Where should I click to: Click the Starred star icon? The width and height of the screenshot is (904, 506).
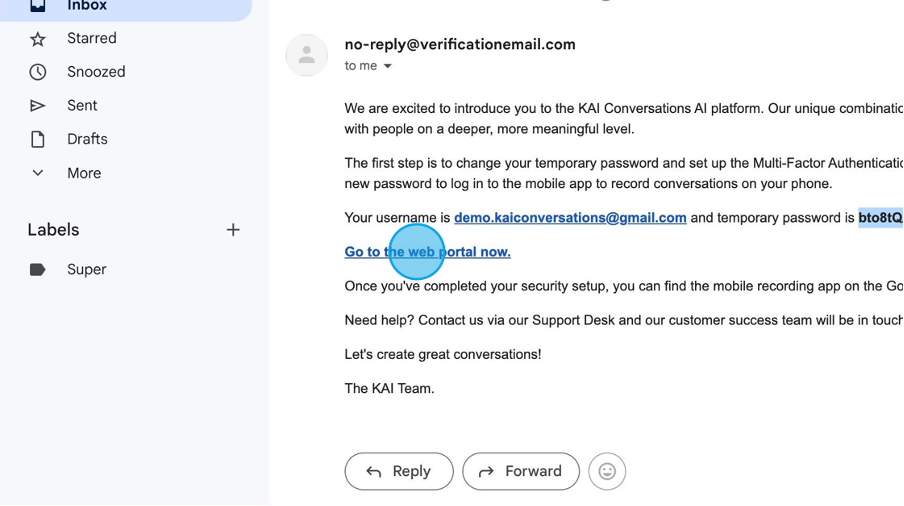point(38,39)
